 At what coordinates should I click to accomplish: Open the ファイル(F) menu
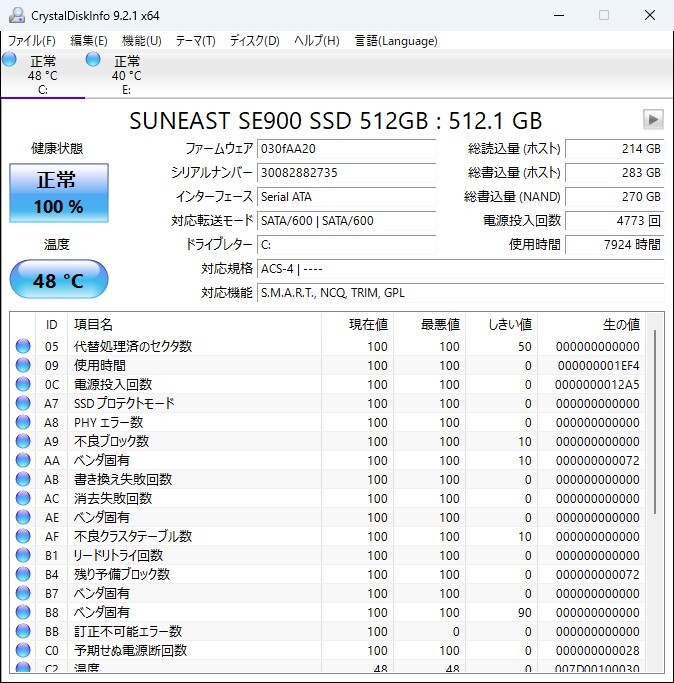pos(31,41)
